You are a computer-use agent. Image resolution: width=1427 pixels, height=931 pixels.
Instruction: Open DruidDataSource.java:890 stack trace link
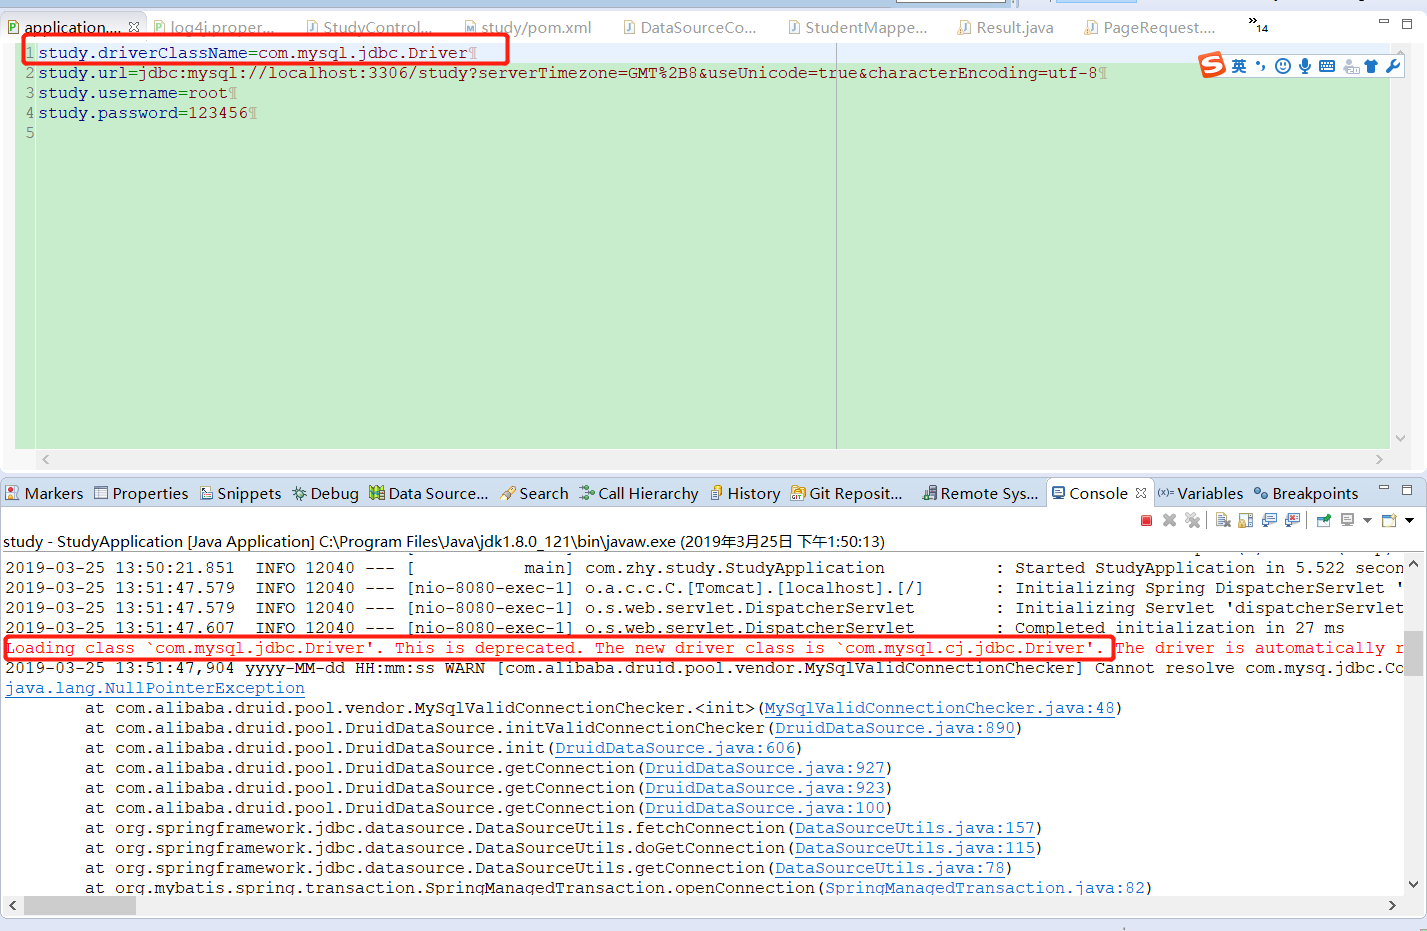click(895, 728)
